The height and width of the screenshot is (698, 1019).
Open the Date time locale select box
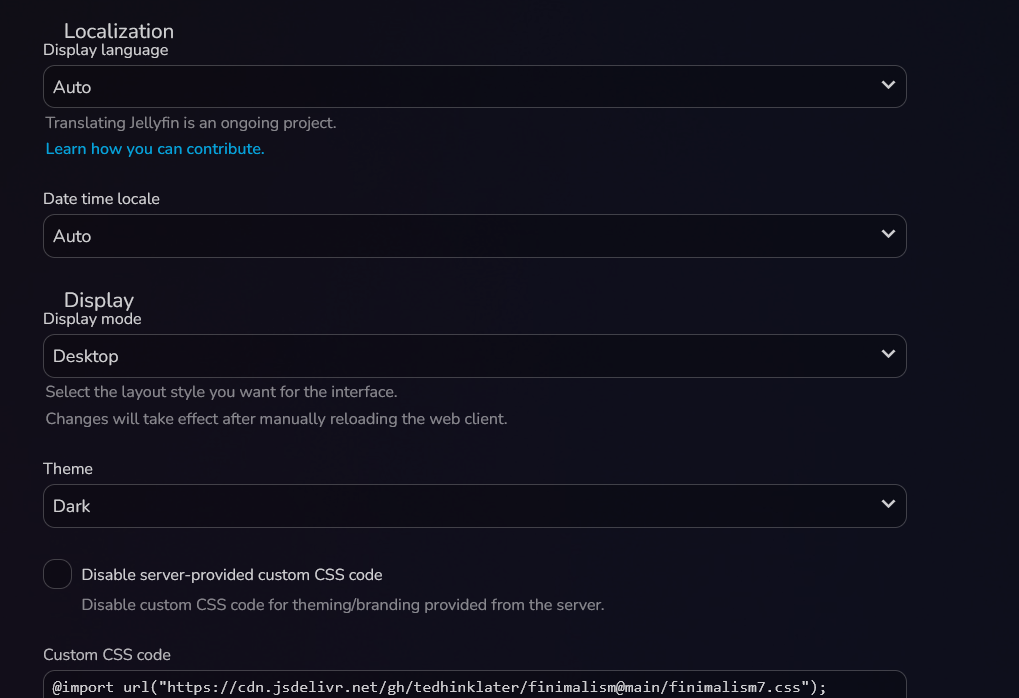(450, 236)
